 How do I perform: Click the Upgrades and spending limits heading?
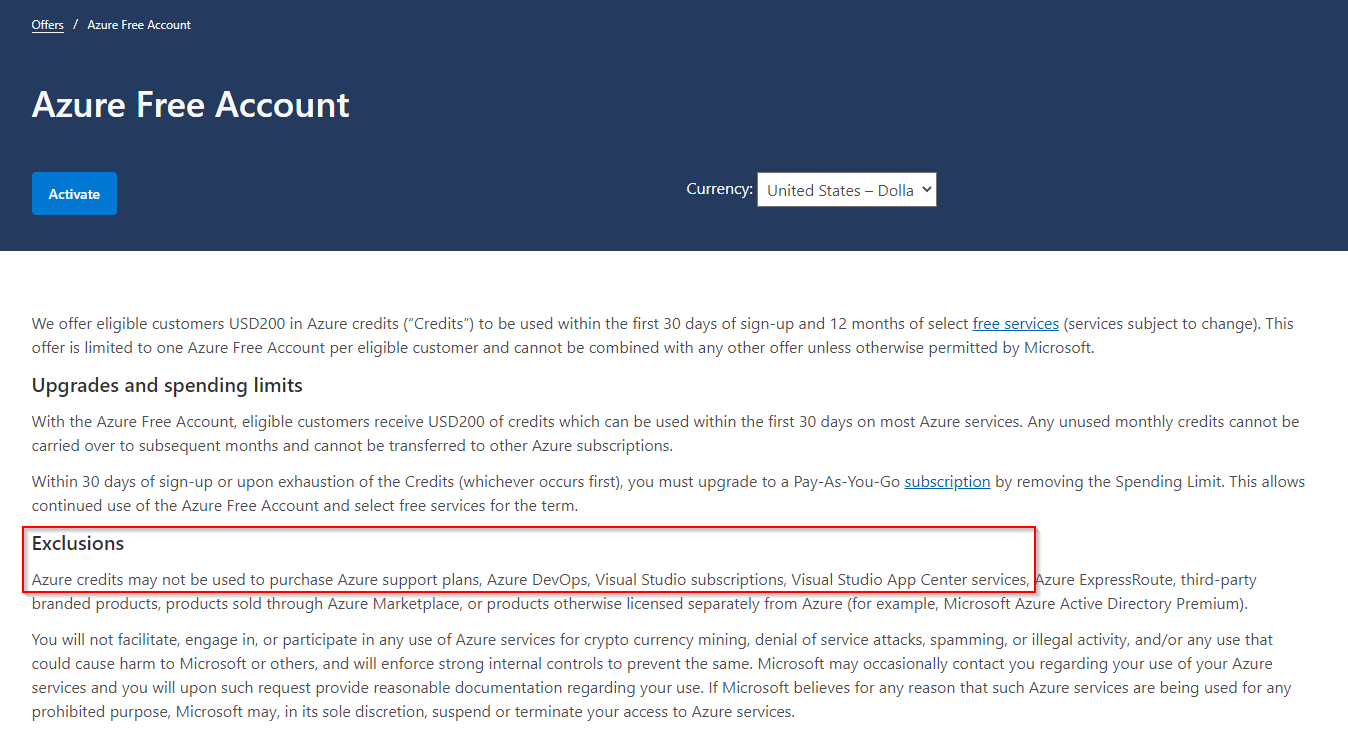(167, 386)
